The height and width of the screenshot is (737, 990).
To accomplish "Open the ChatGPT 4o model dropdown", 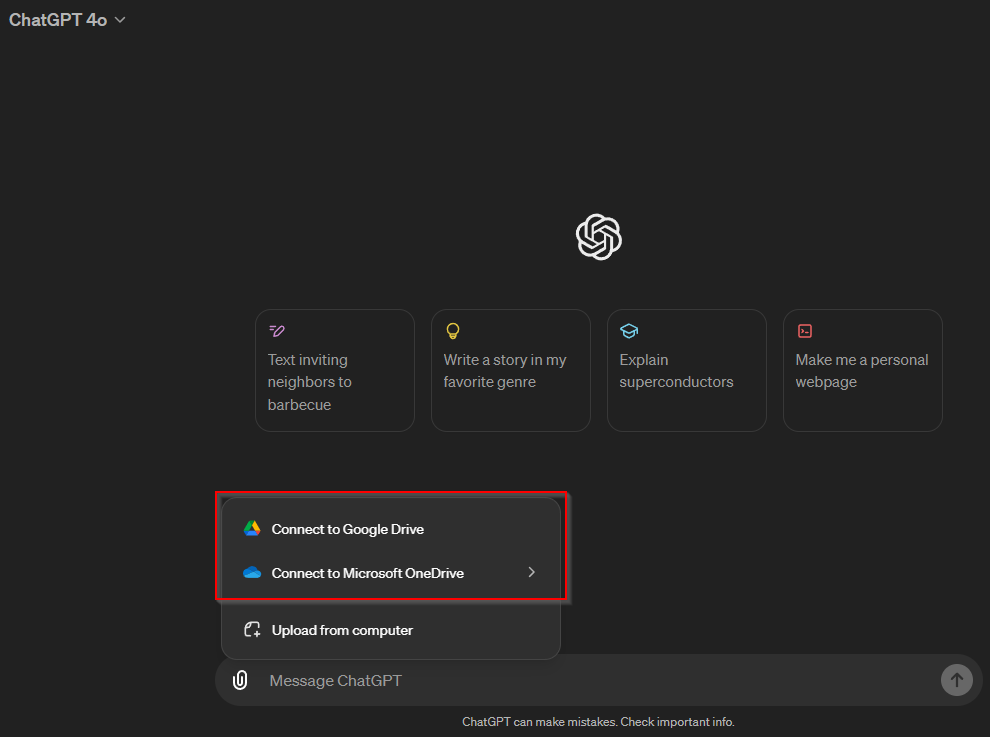I will click(x=67, y=20).
